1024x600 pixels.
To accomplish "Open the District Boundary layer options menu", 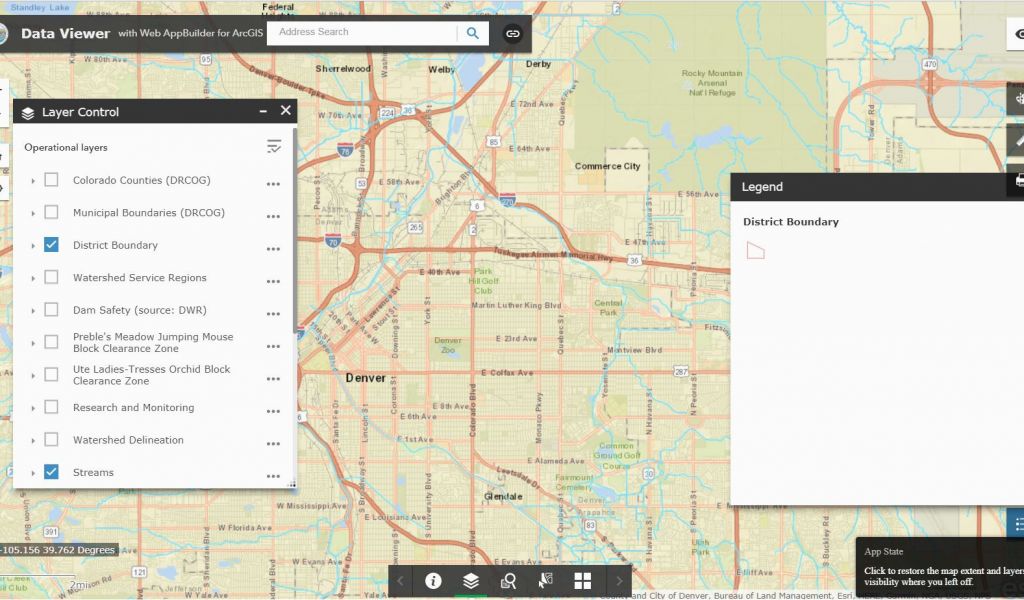I will coord(273,249).
